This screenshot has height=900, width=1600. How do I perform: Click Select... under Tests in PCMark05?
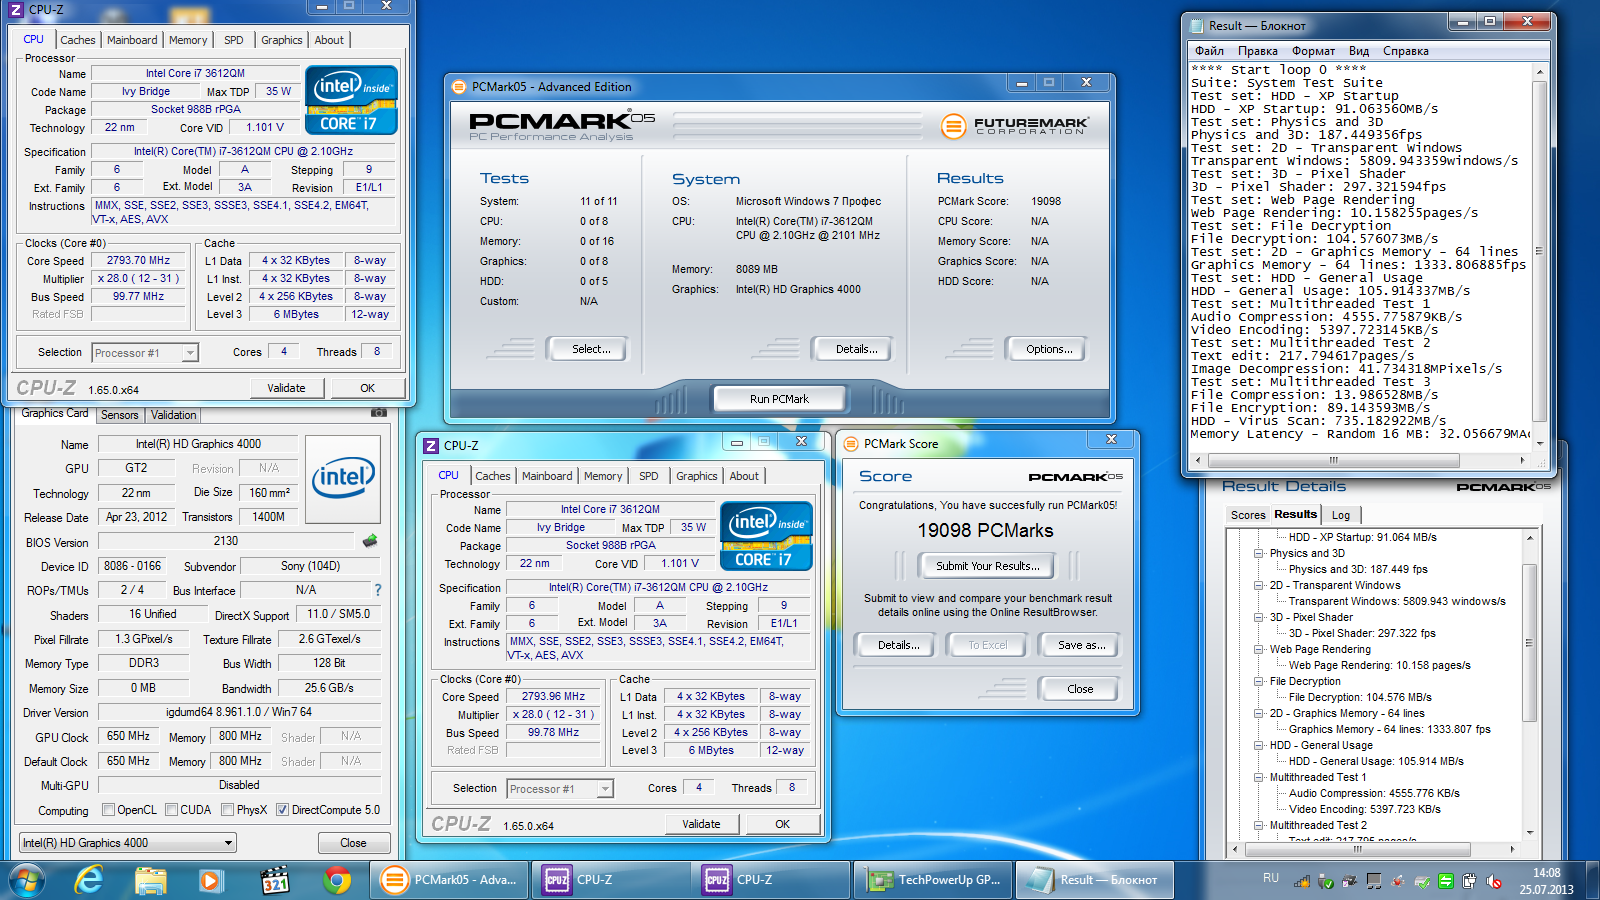[x=586, y=349]
